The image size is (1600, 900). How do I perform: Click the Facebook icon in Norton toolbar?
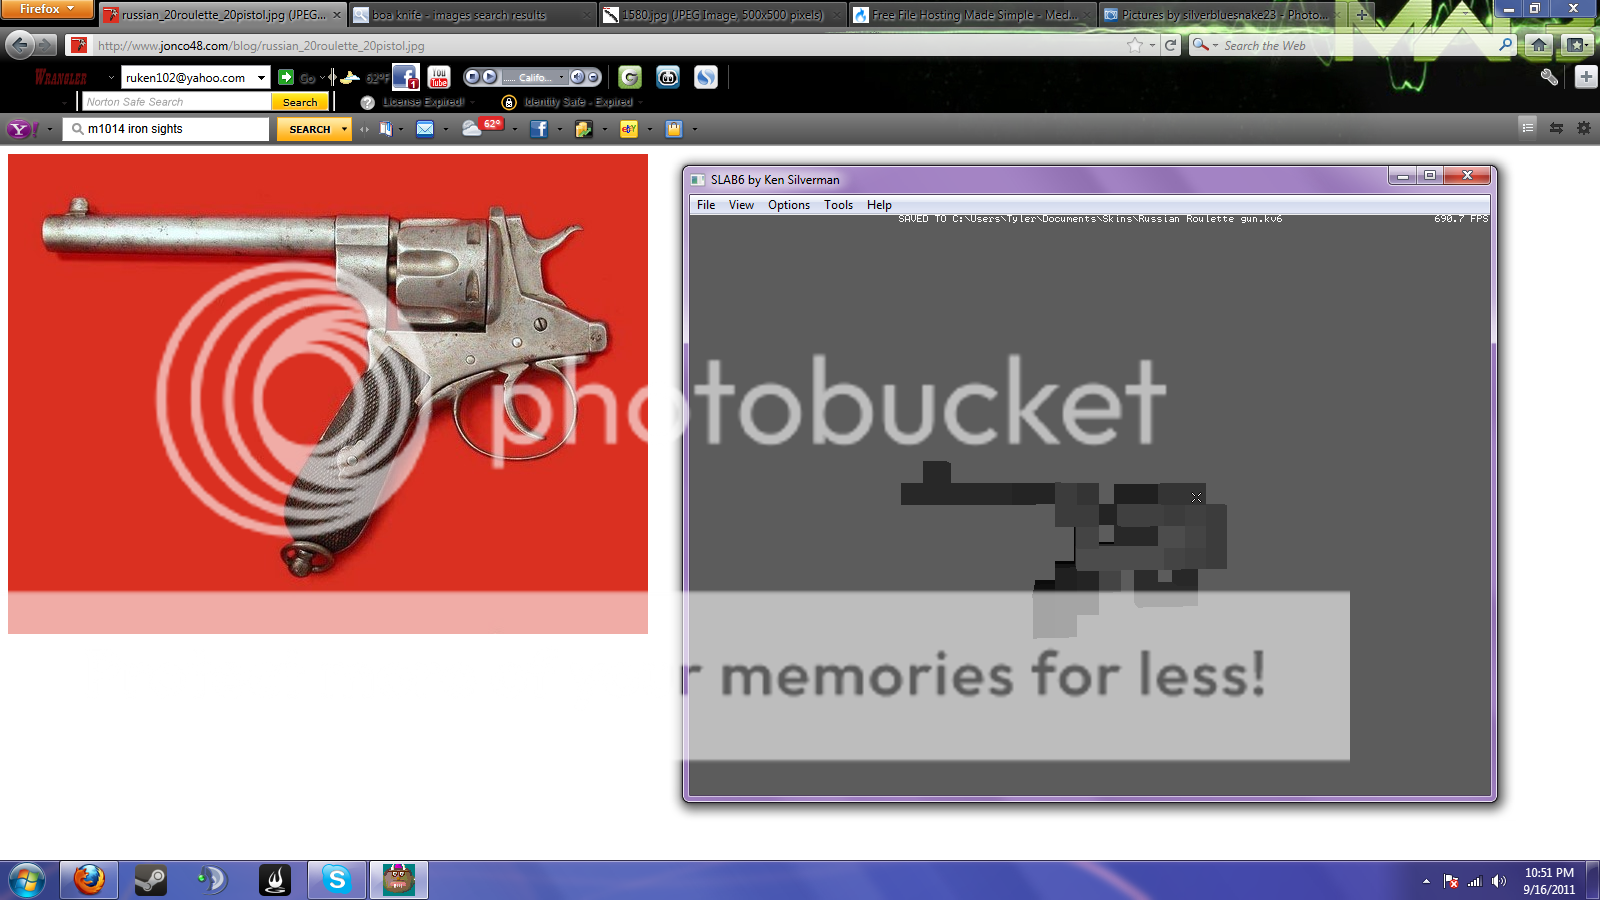pyautogui.click(x=405, y=77)
